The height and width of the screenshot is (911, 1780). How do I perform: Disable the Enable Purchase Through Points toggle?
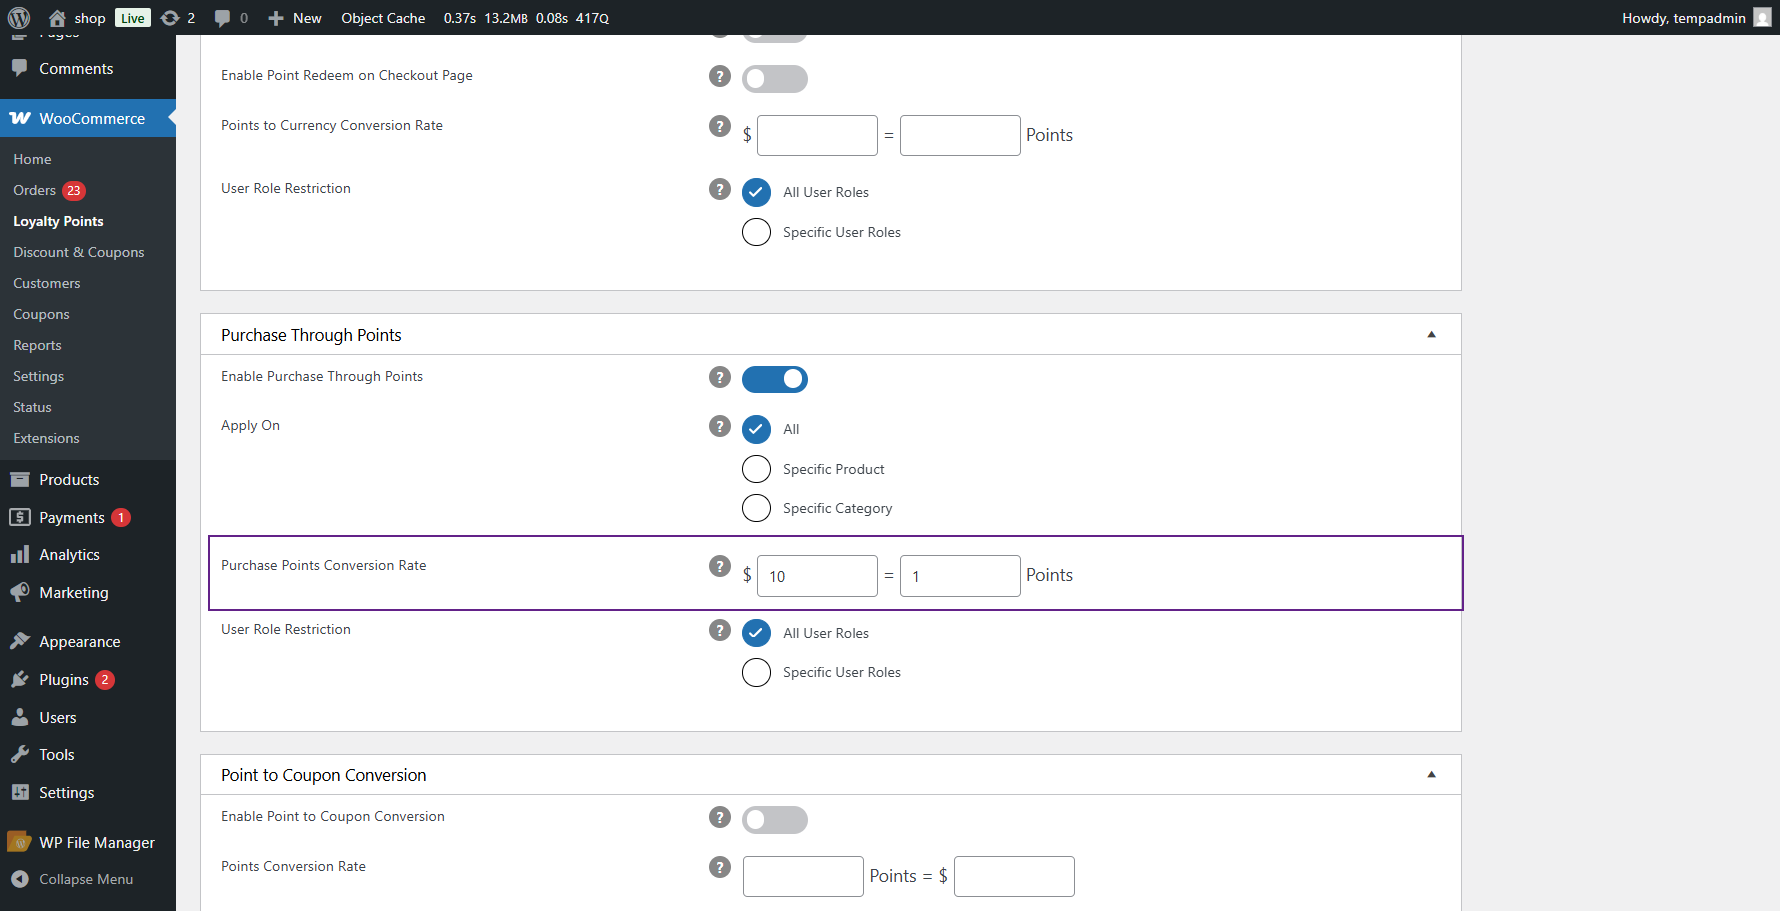point(775,379)
